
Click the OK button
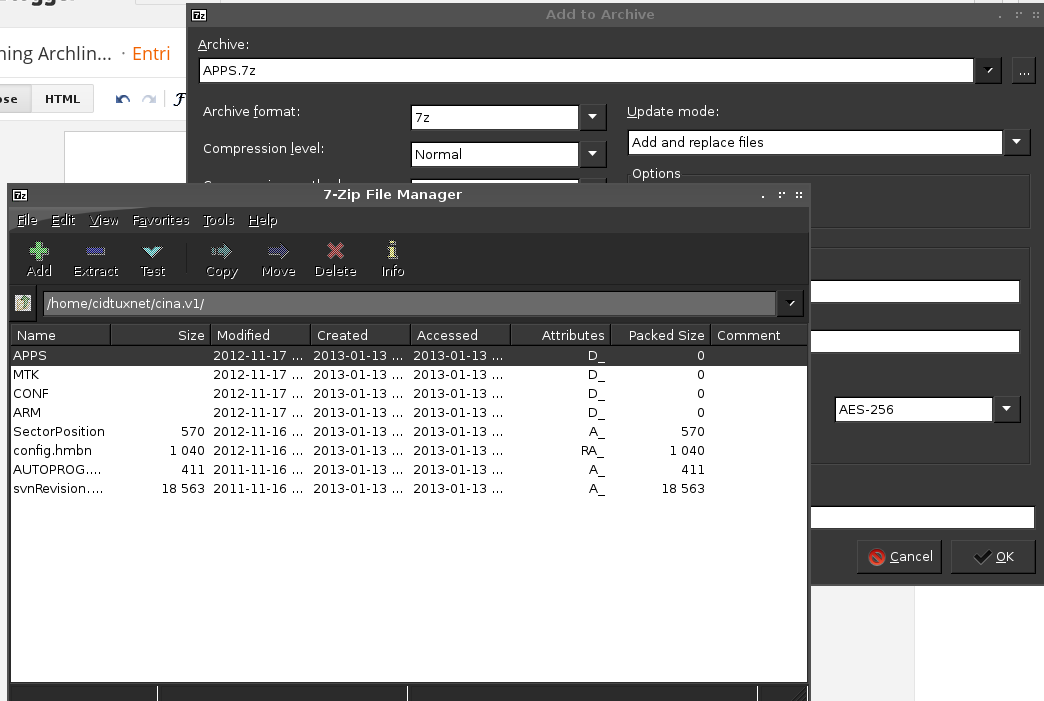click(x=993, y=557)
